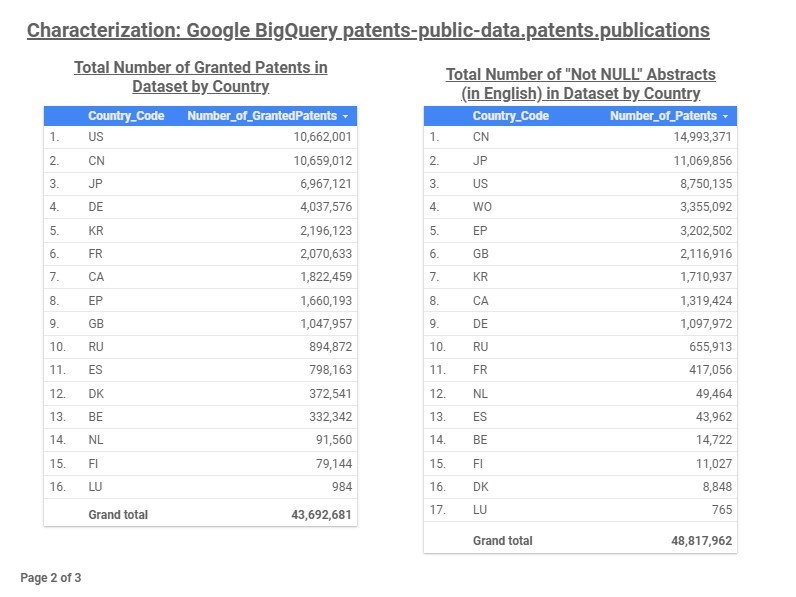The image size is (796, 597).
Task: Select value 984 for LU
Action: [342, 487]
